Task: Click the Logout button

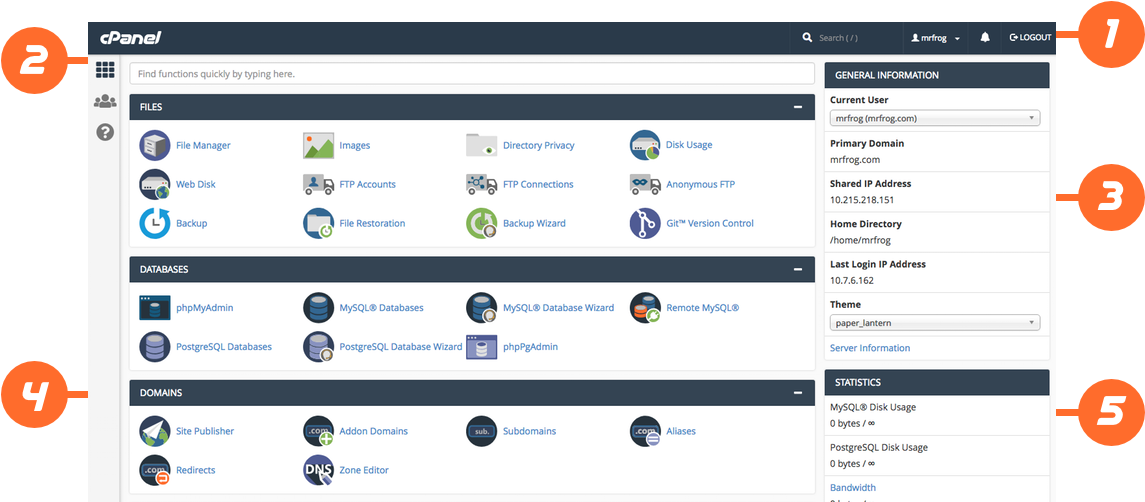Action: pos(1030,37)
